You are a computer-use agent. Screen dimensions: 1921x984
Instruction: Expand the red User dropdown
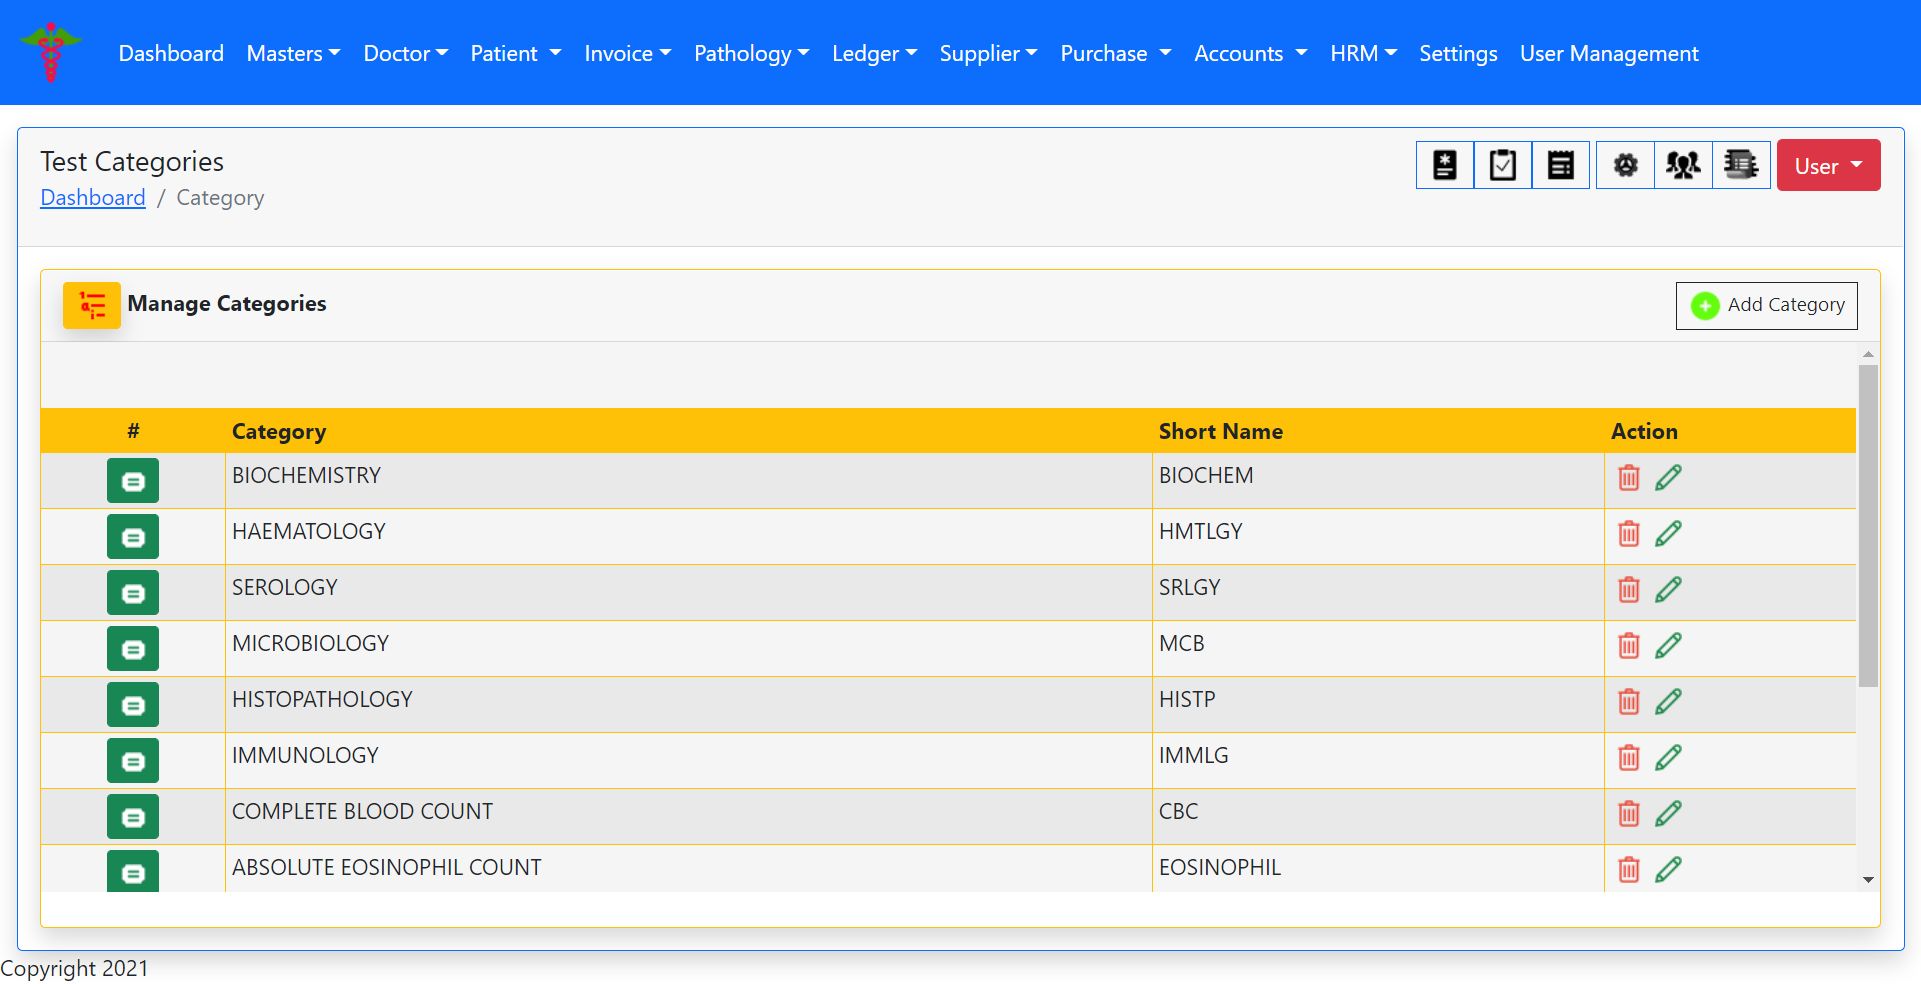[x=1827, y=166]
